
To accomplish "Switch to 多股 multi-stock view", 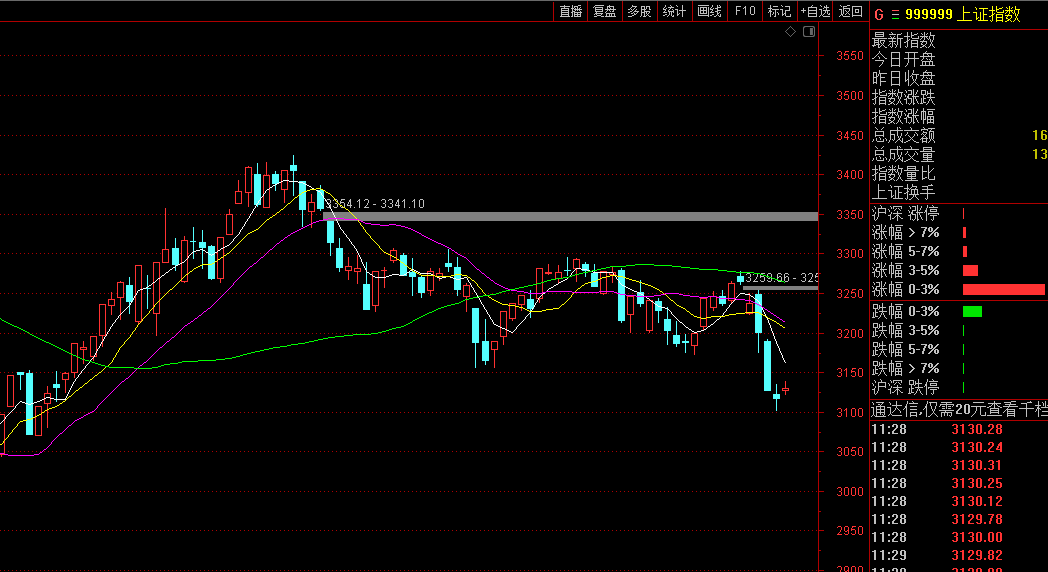I will [x=639, y=11].
